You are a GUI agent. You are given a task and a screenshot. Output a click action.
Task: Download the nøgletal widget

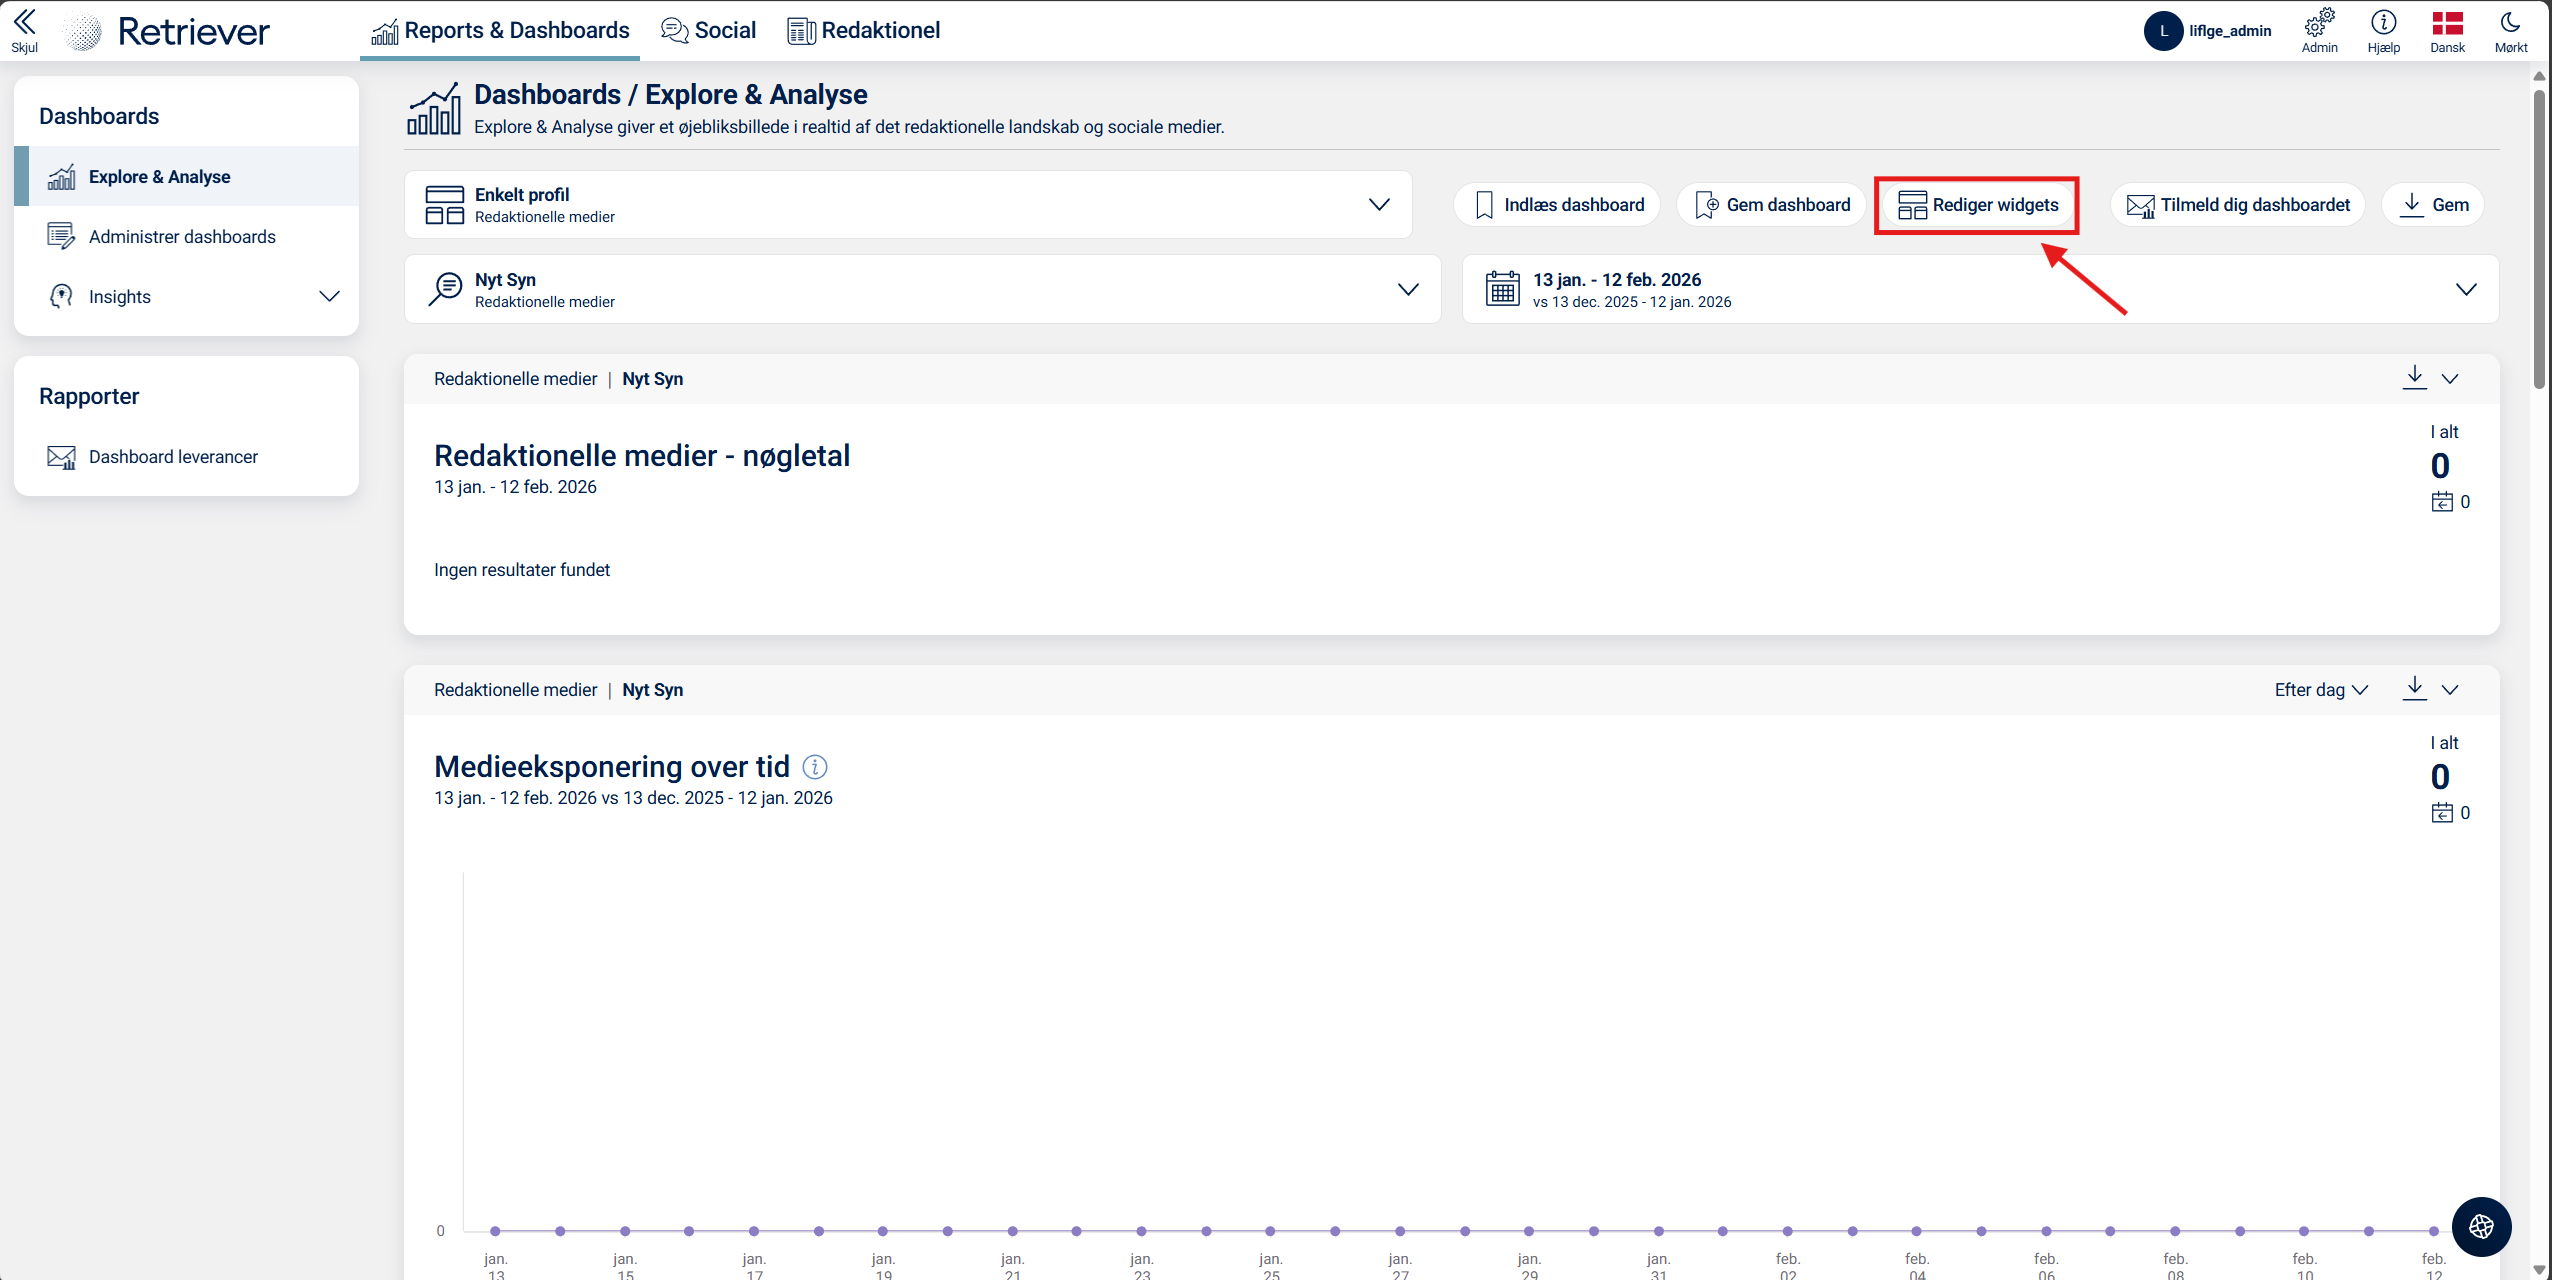2414,378
